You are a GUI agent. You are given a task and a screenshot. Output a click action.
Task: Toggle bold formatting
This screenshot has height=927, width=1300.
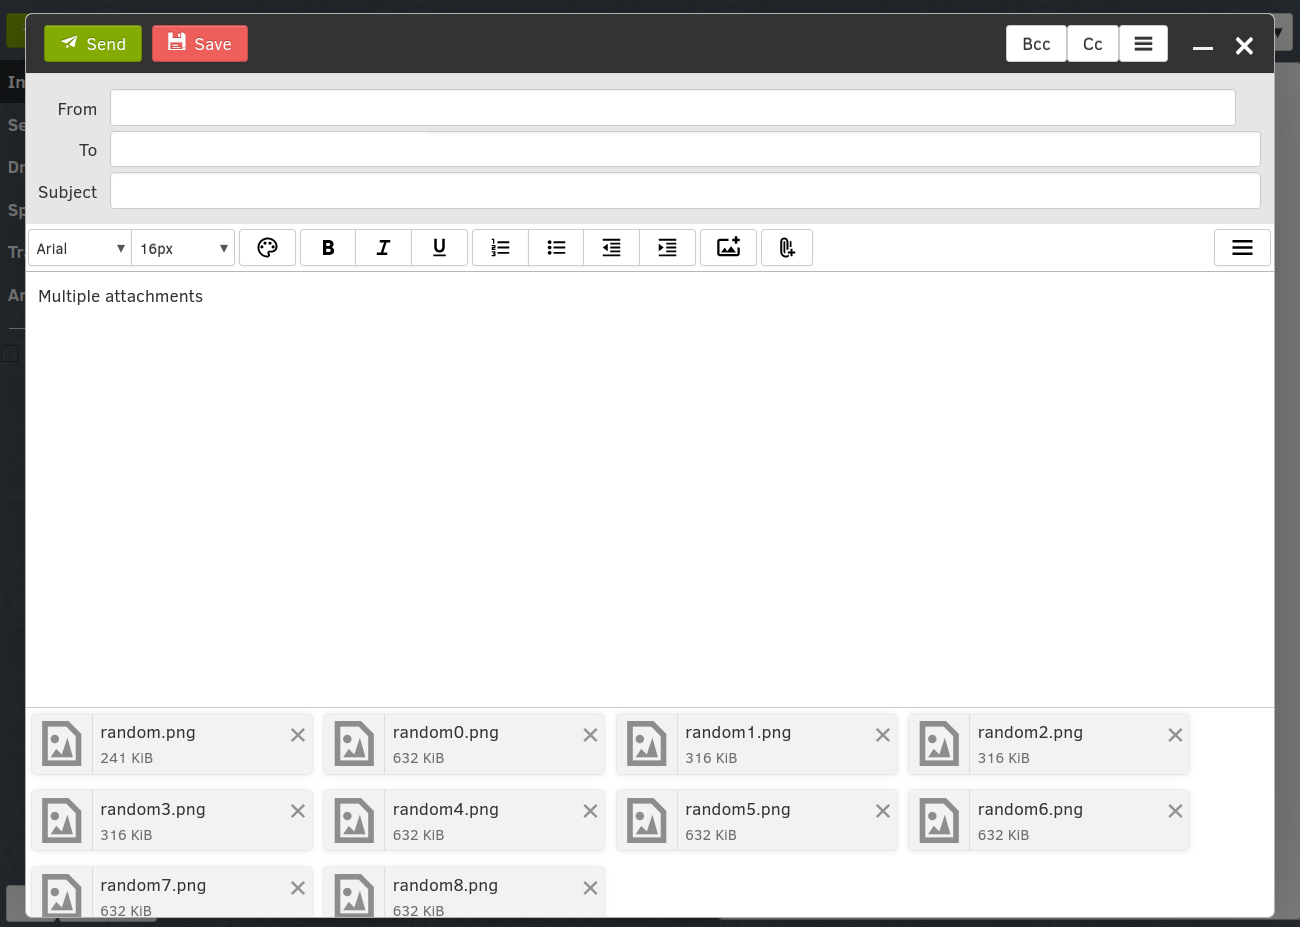(328, 248)
